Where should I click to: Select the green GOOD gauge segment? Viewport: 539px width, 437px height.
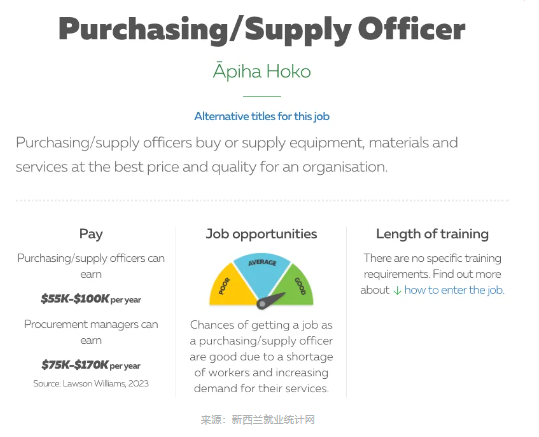coord(295,285)
